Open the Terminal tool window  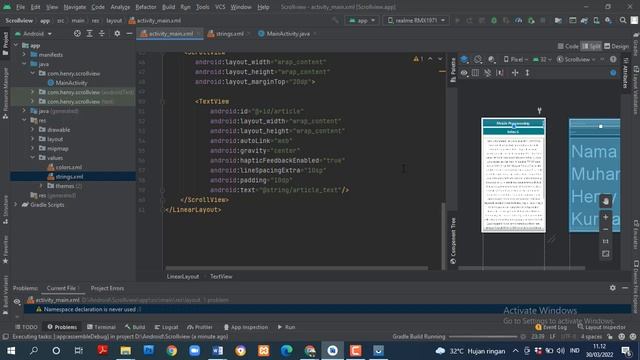click(x=101, y=327)
